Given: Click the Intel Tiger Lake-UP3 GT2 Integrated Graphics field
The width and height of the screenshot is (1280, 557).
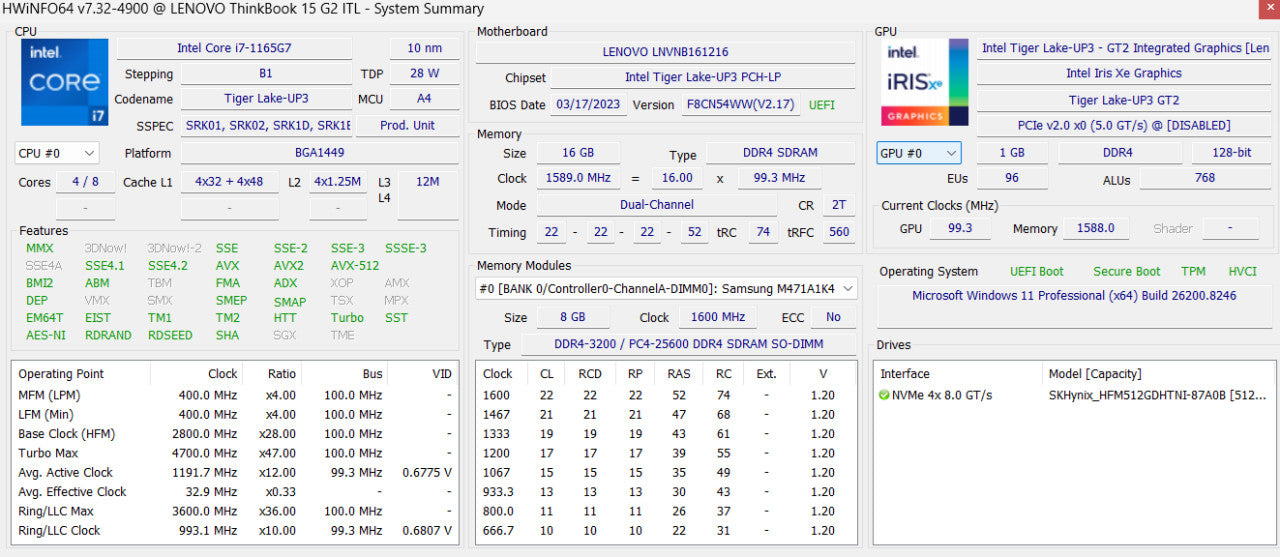Looking at the screenshot, I should [x=1125, y=48].
